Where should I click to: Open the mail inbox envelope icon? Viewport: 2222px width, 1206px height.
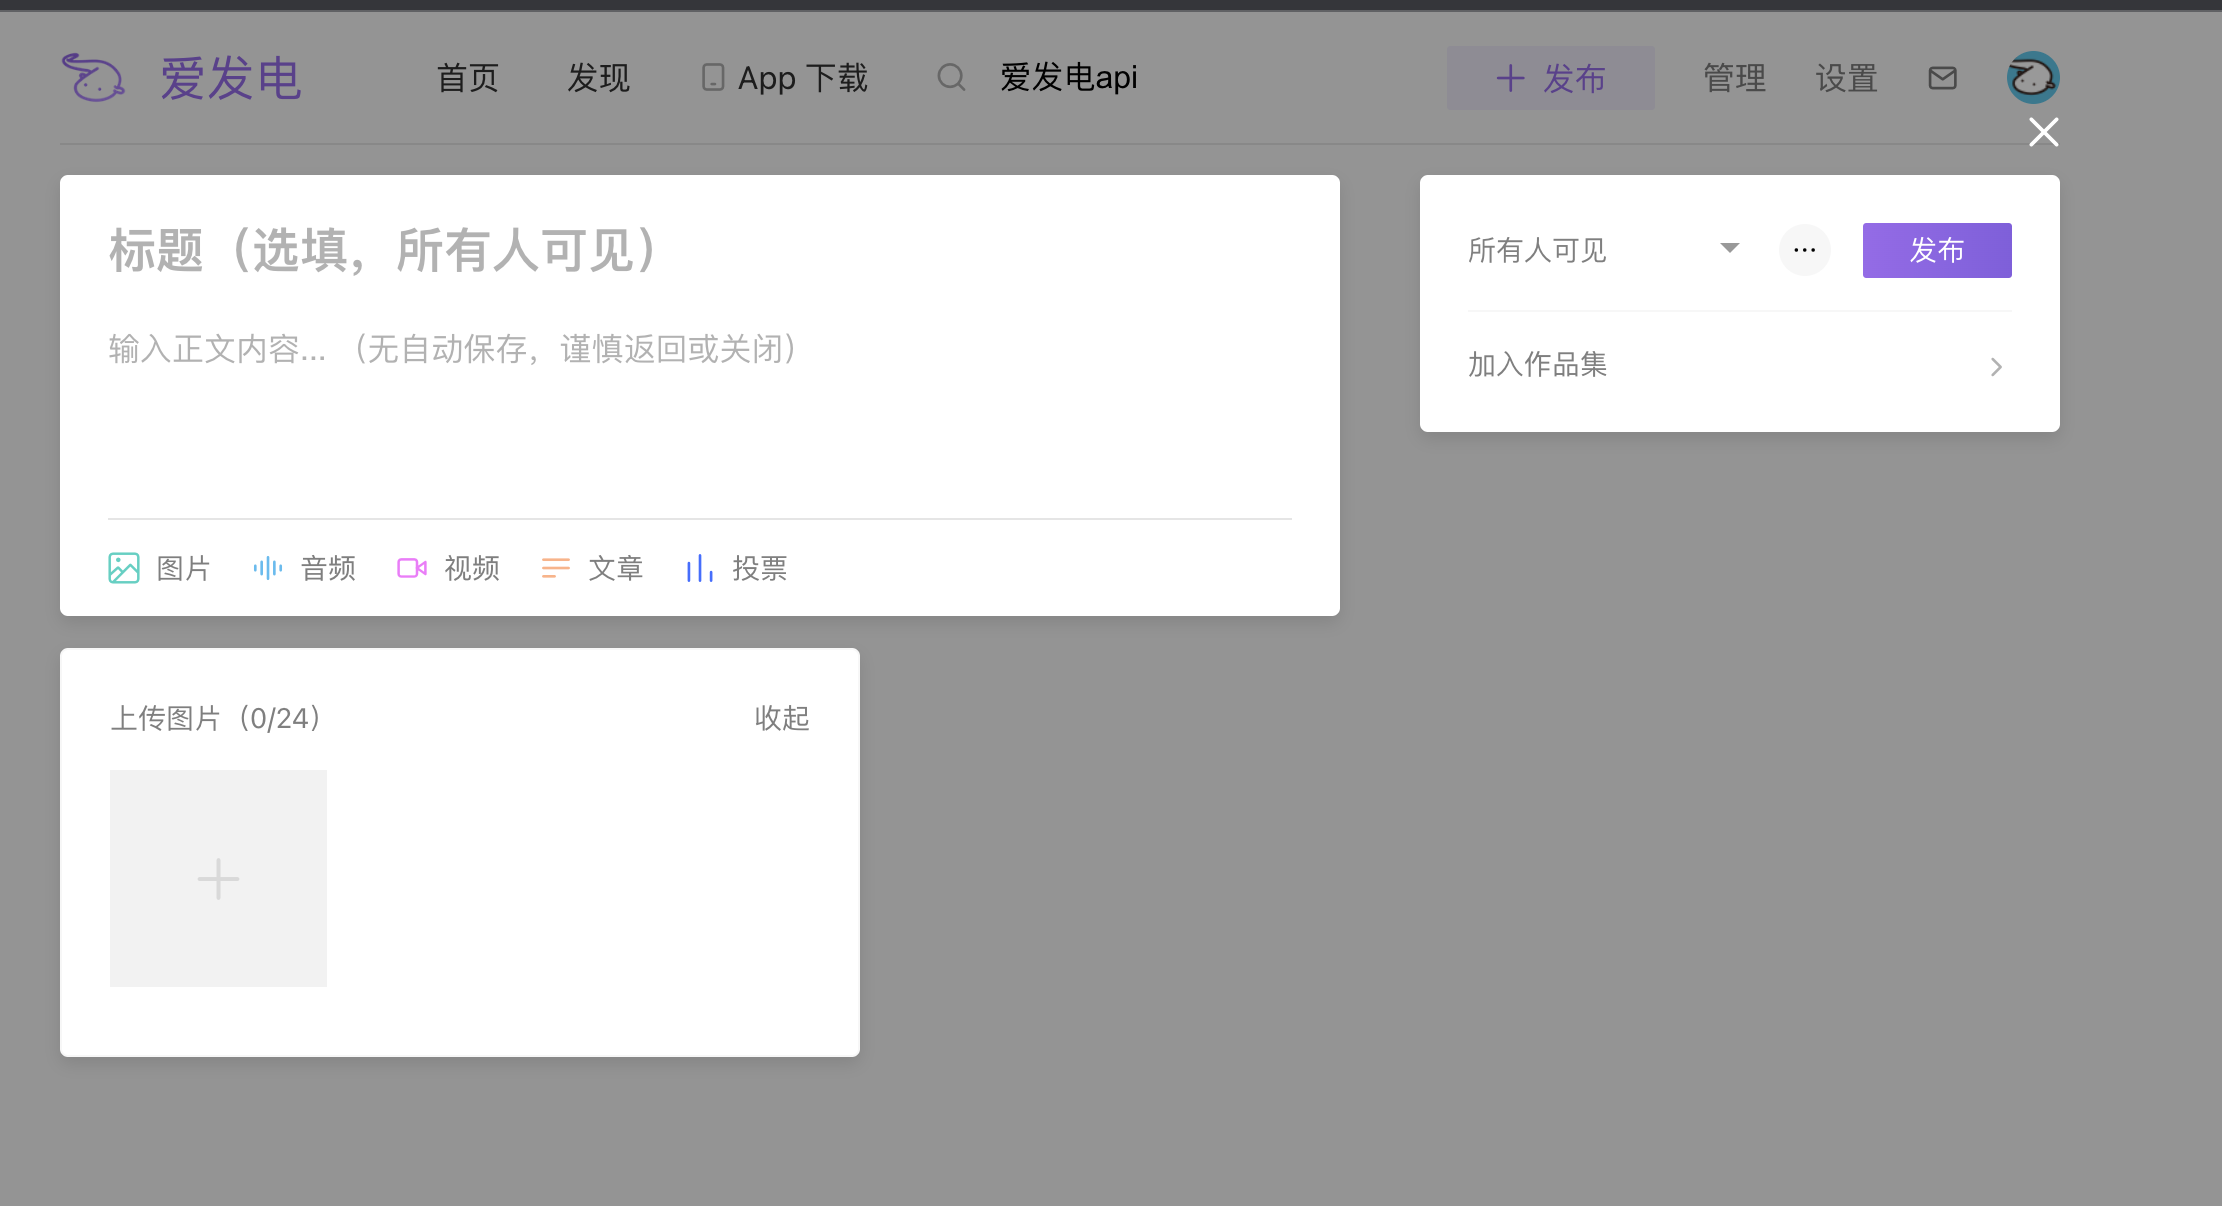[x=1942, y=78]
